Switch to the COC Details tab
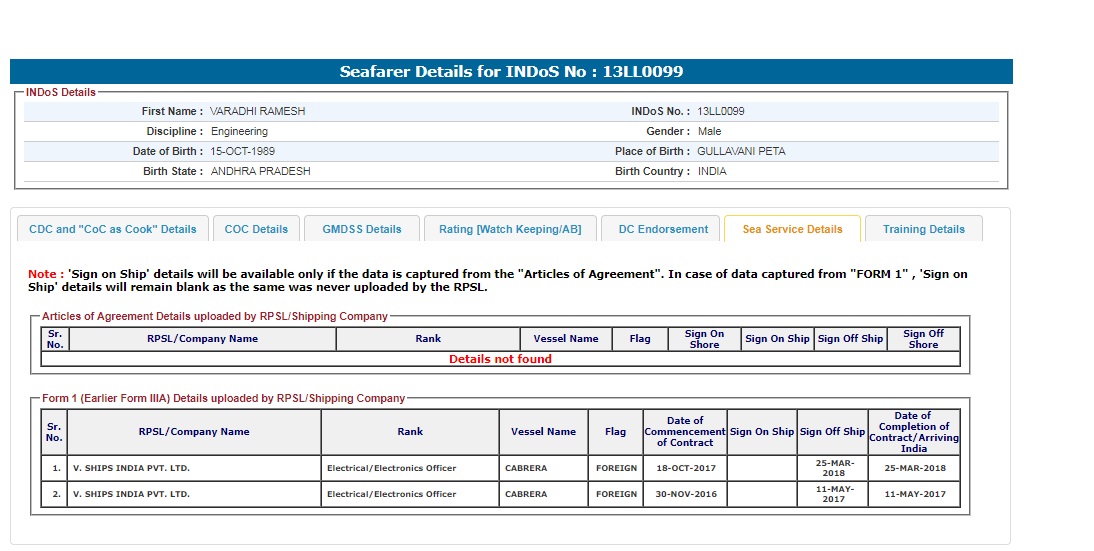The height and width of the screenshot is (551, 1094). tap(256, 229)
